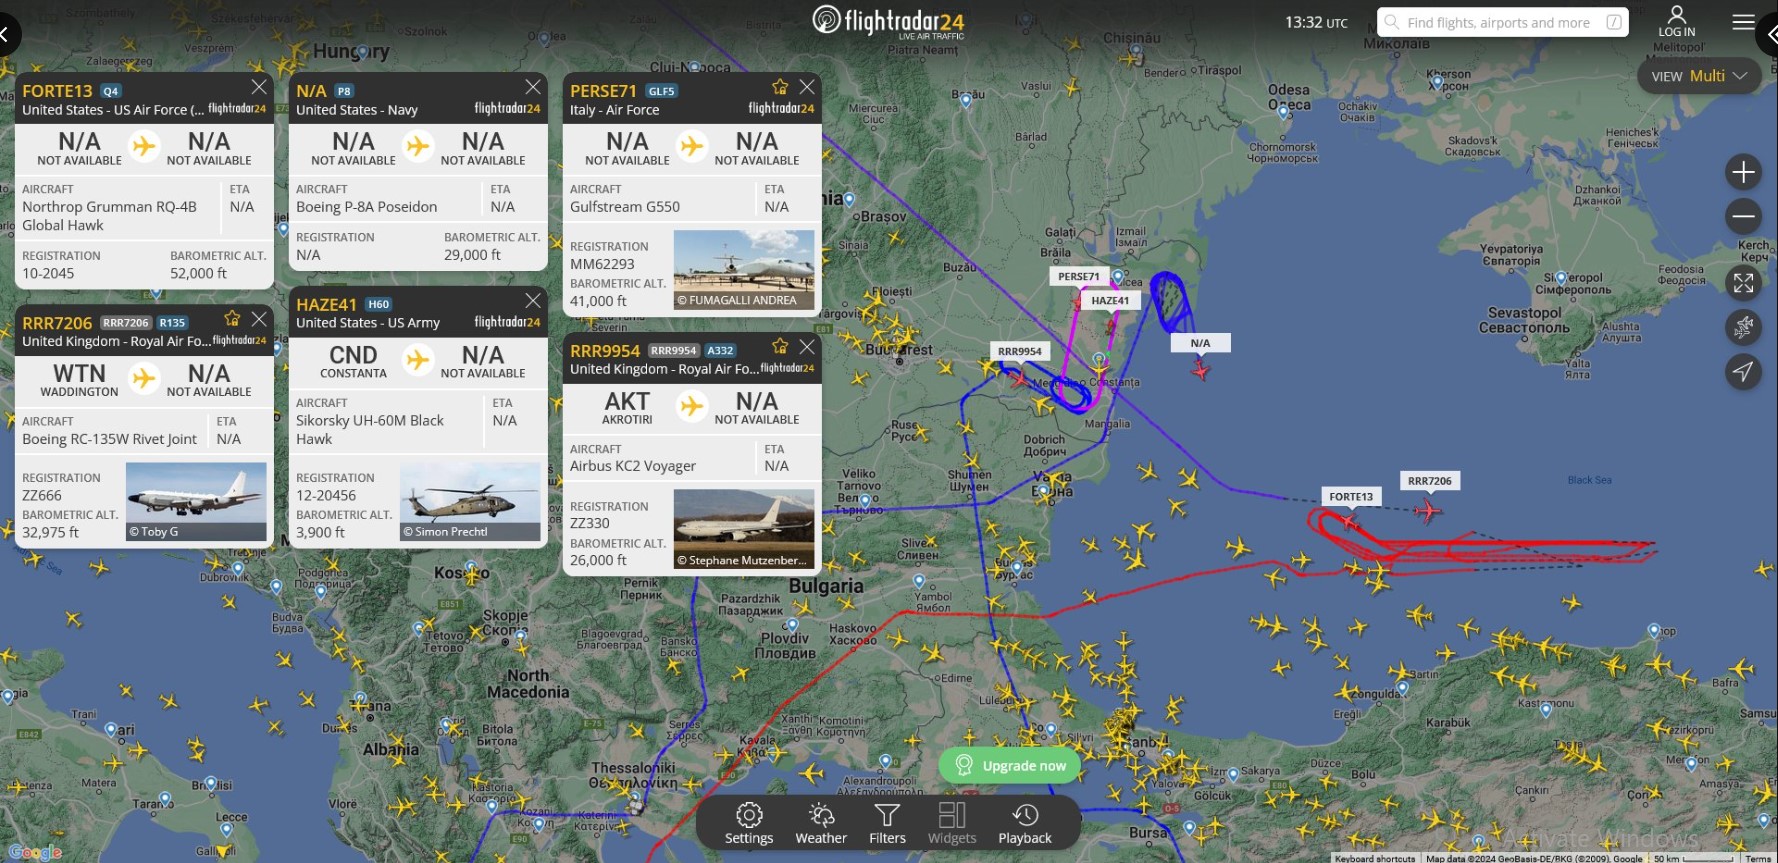Open the hamburger main menu

[1743, 22]
